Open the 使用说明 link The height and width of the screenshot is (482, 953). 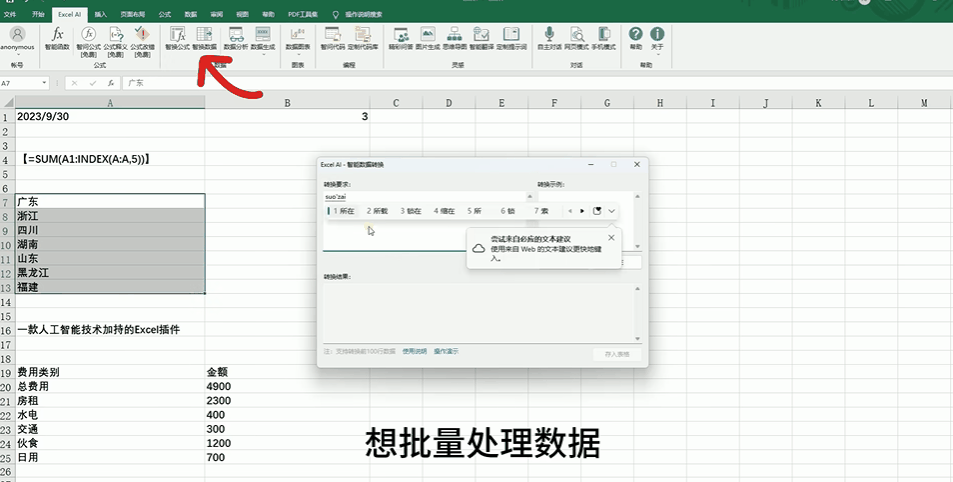pos(415,351)
